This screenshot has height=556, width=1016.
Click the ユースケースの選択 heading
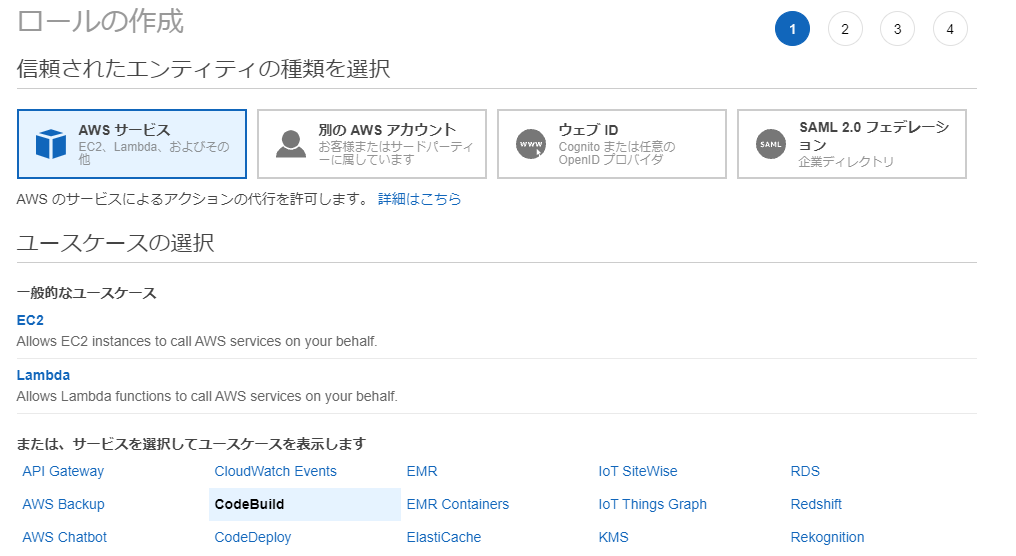coord(115,243)
